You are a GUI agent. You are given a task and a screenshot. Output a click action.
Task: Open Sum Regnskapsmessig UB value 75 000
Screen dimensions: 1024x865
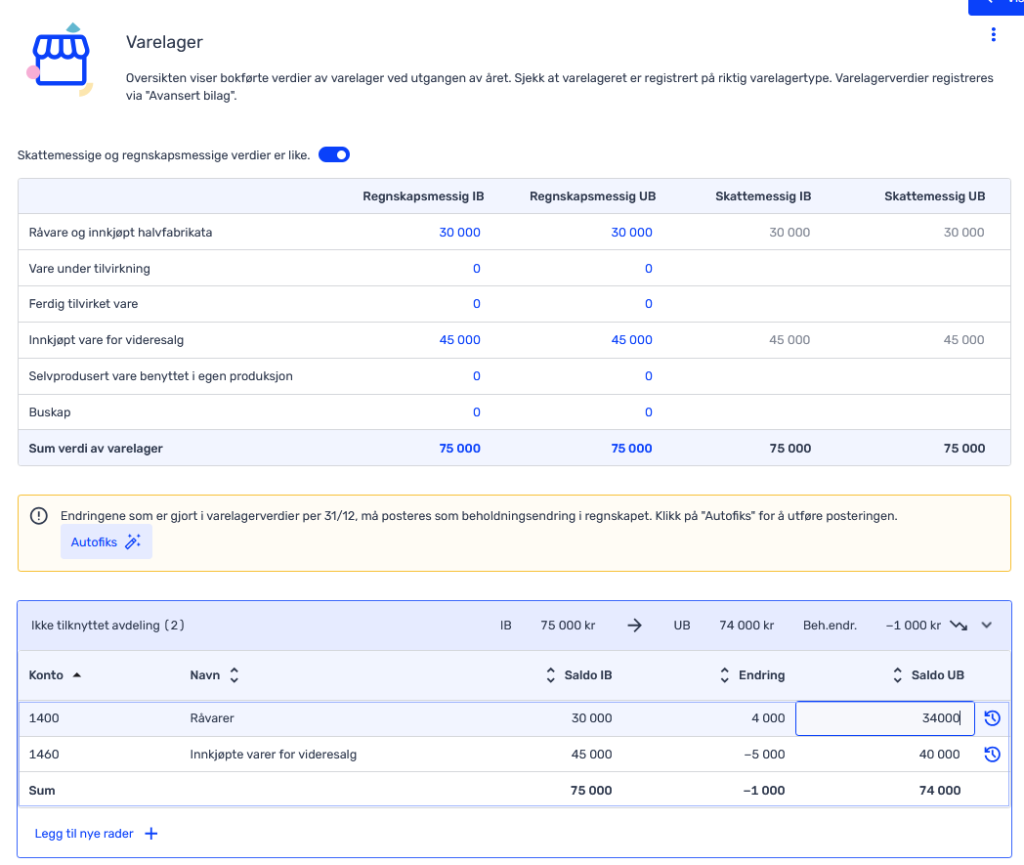tap(632, 448)
